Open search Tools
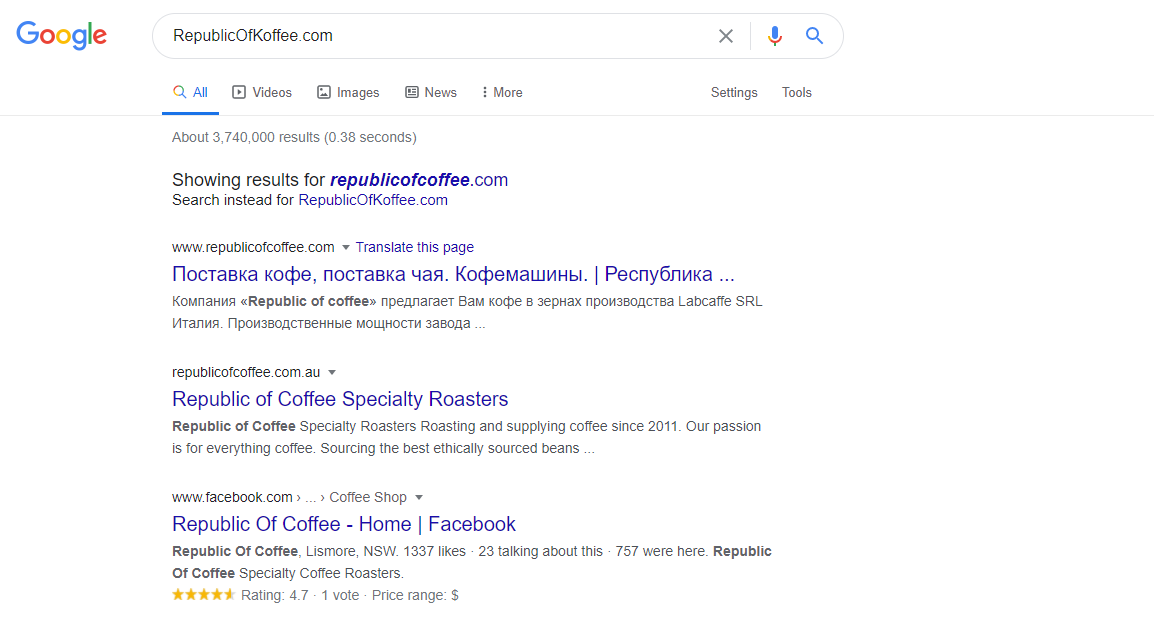 (797, 92)
